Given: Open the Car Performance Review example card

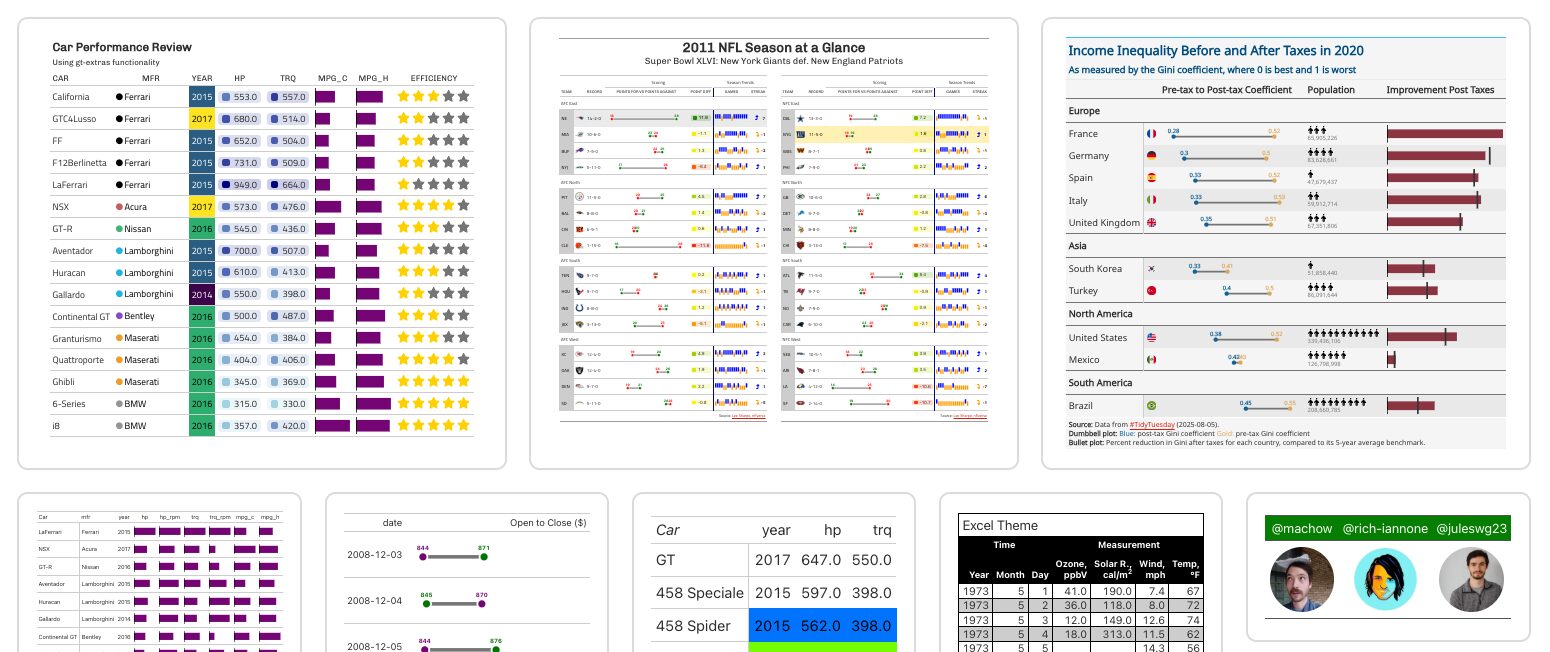Looking at the screenshot, I should (x=262, y=243).
